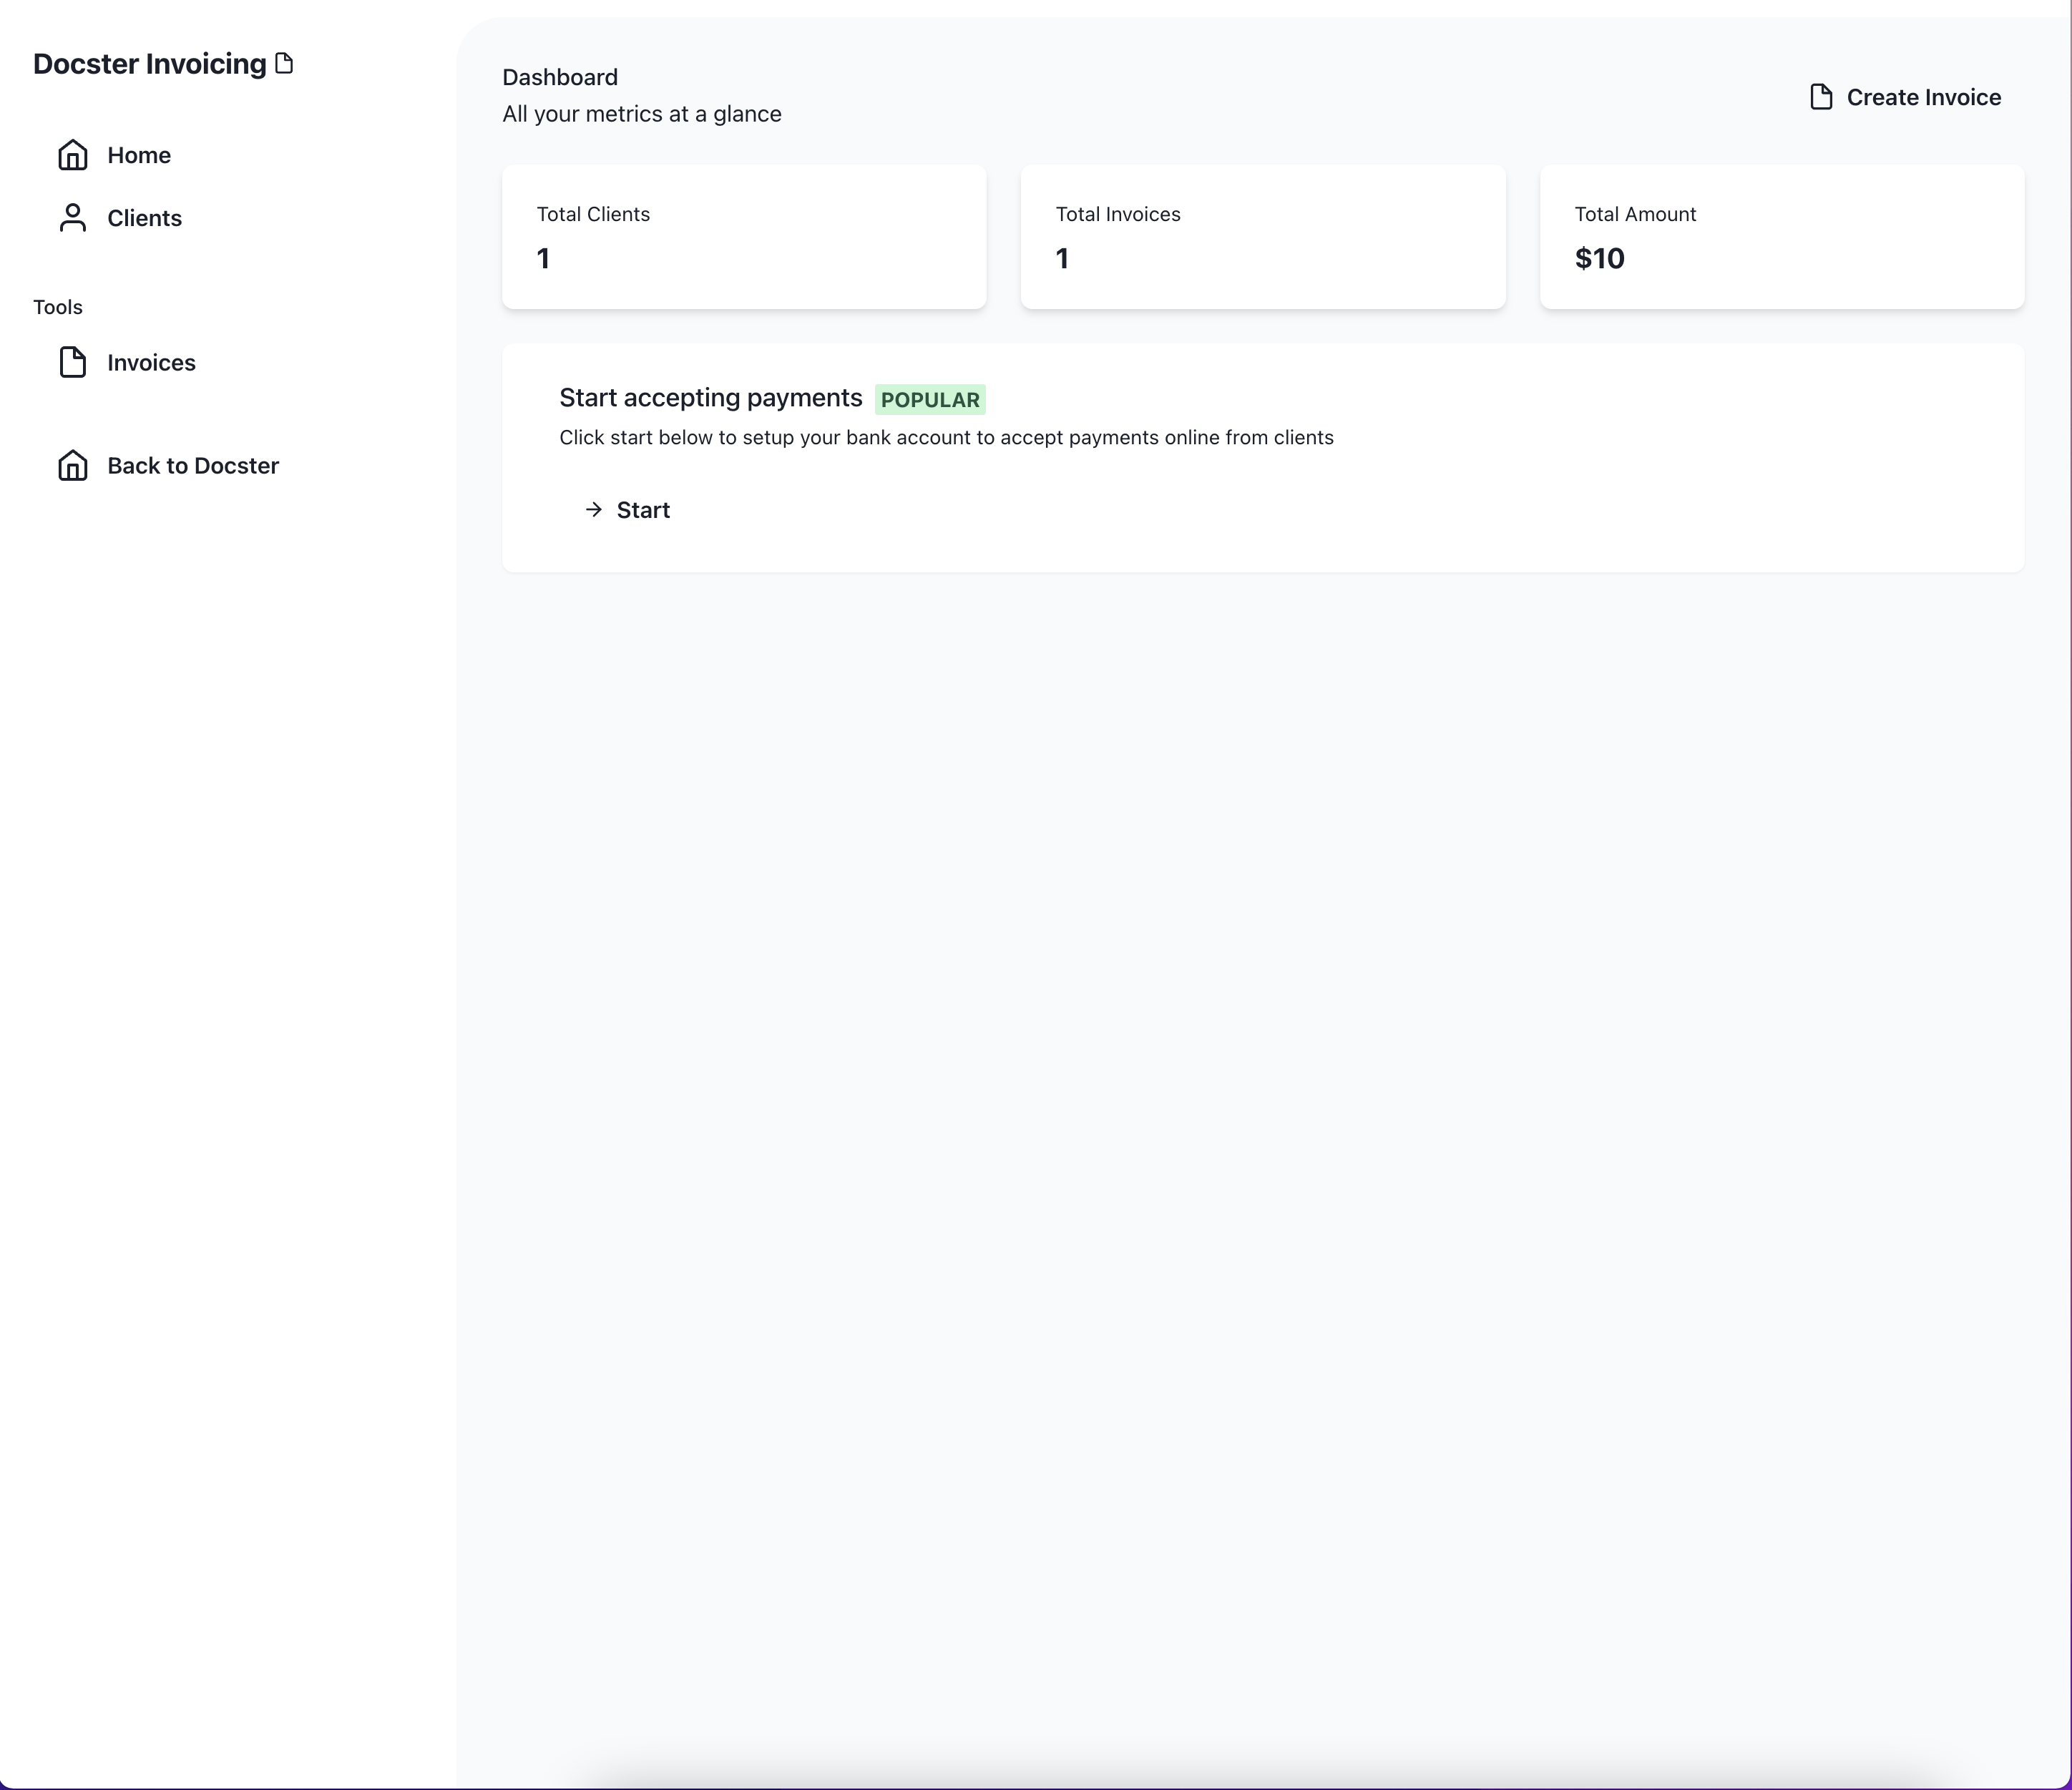
Task: Select the Invoices tool in the sidebar
Action: [x=151, y=362]
